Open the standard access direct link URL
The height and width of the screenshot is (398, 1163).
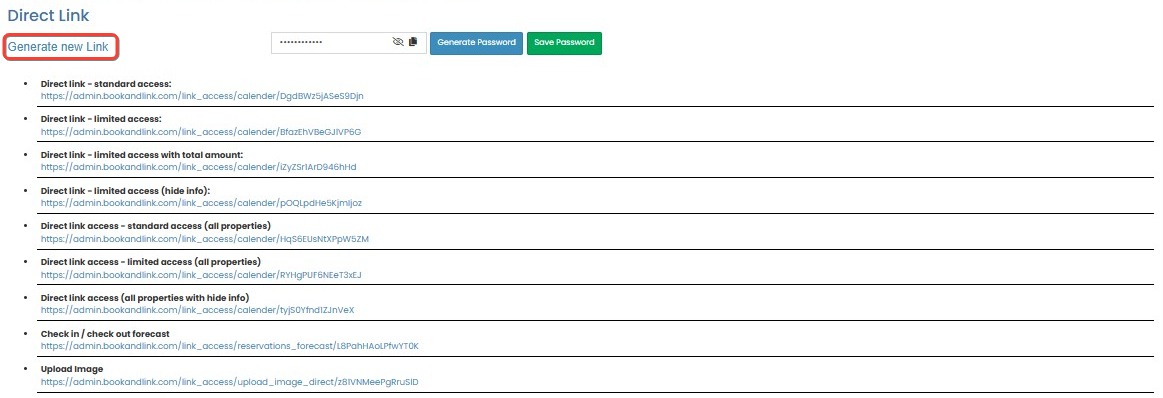pyautogui.click(x=202, y=96)
